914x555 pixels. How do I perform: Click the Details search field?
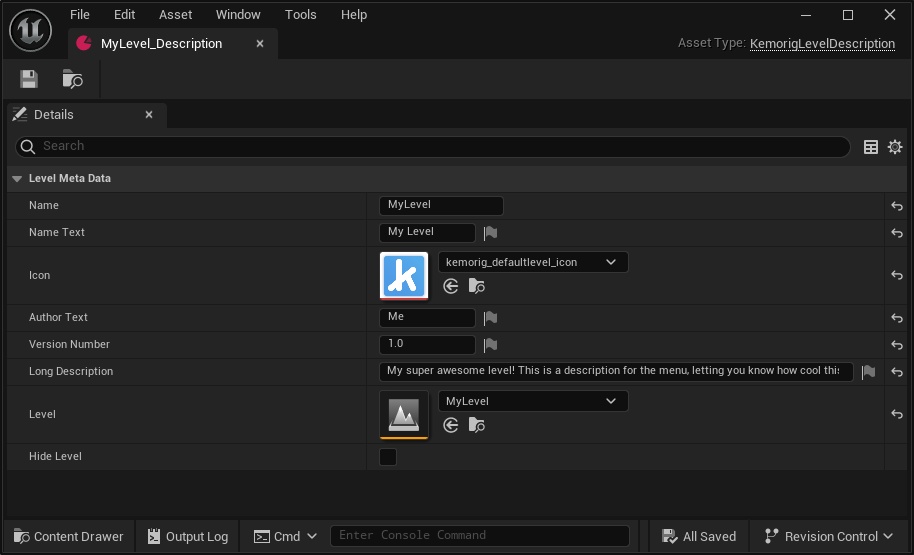440,146
